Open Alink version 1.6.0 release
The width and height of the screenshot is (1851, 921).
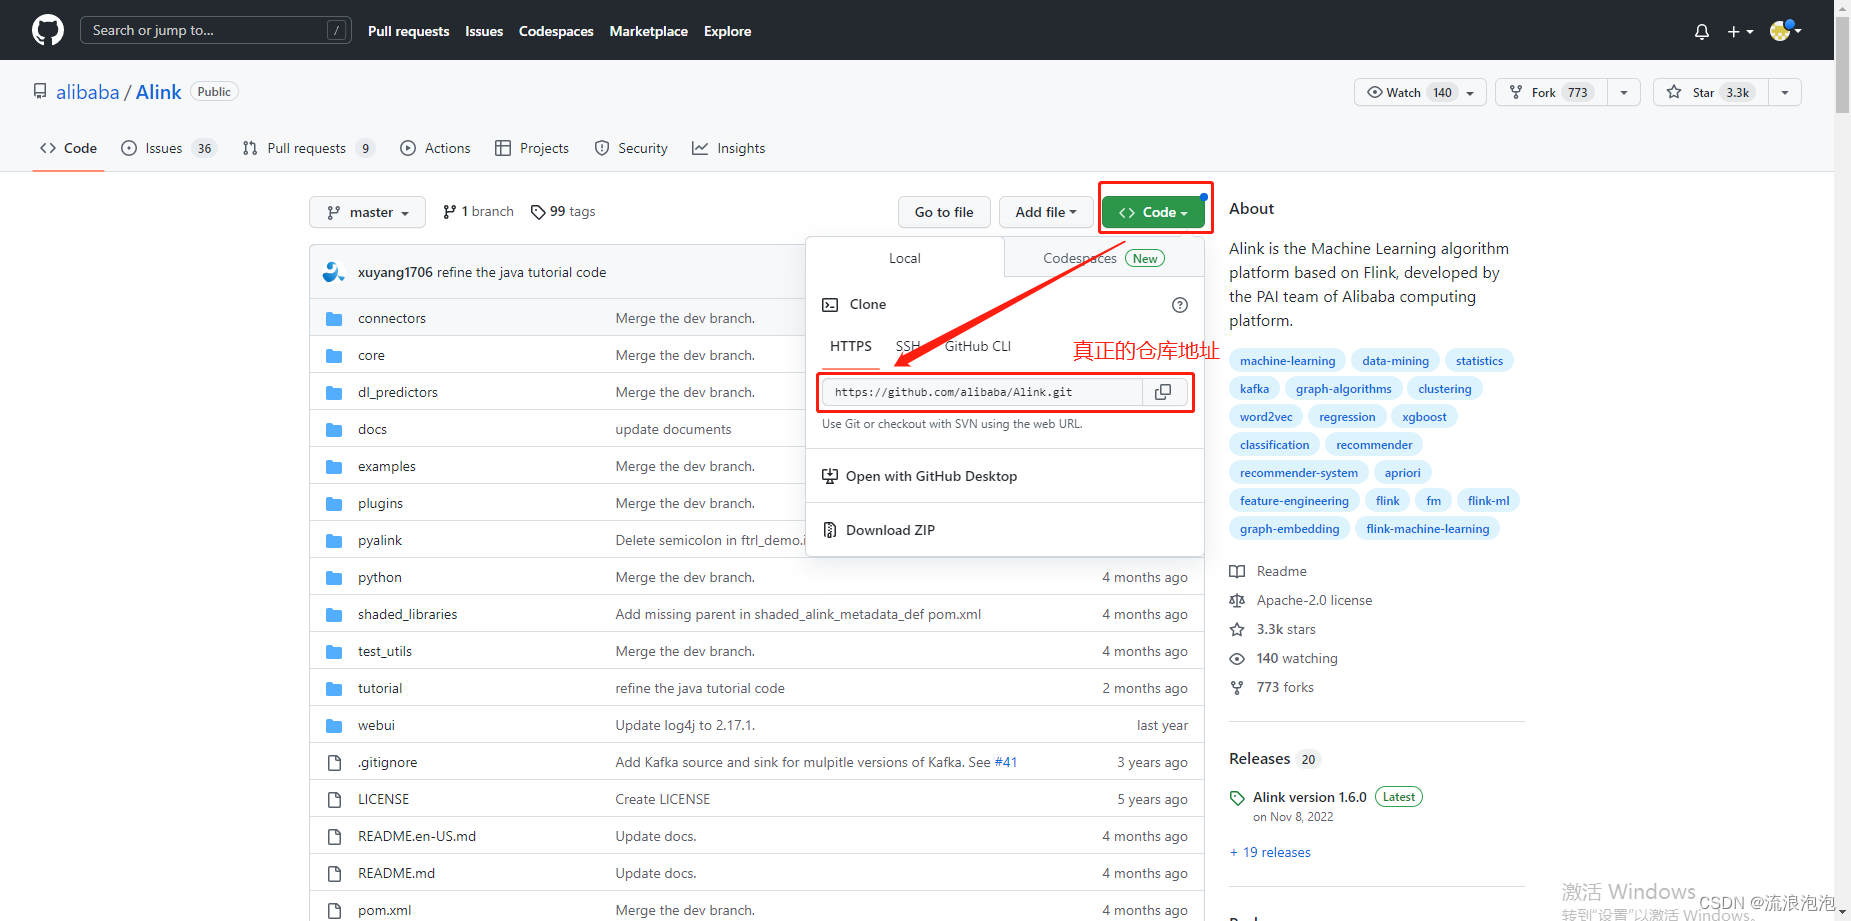(x=1309, y=797)
